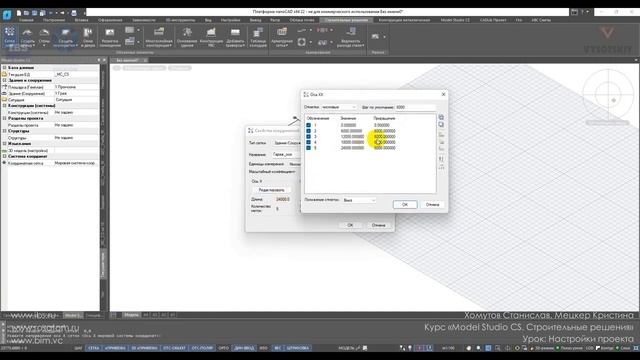Click the Основание здания tool

point(187,38)
